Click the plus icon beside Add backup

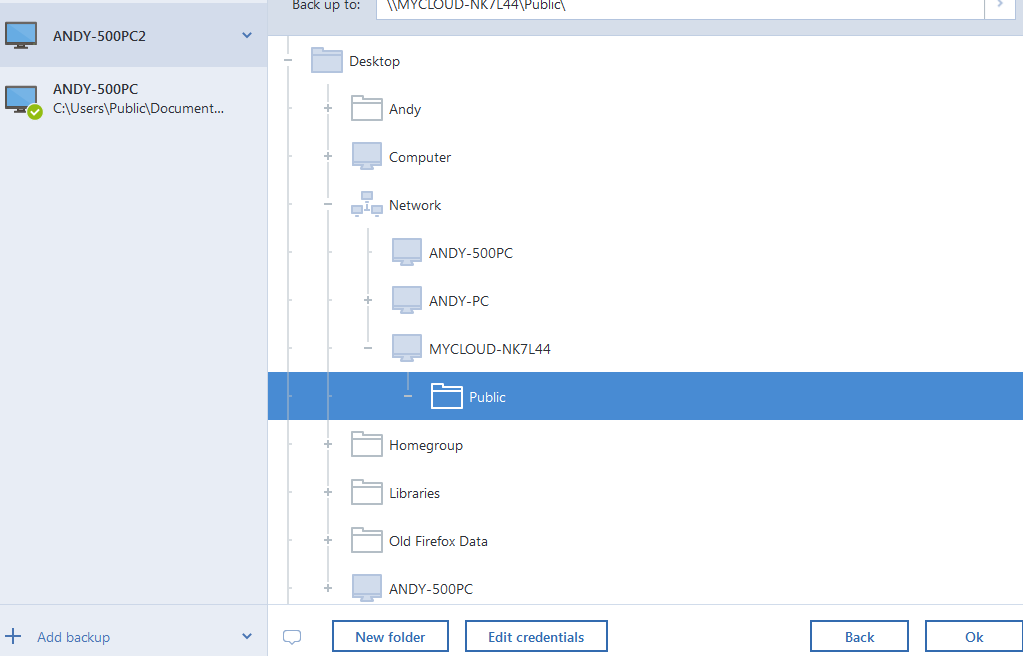click(x=14, y=637)
